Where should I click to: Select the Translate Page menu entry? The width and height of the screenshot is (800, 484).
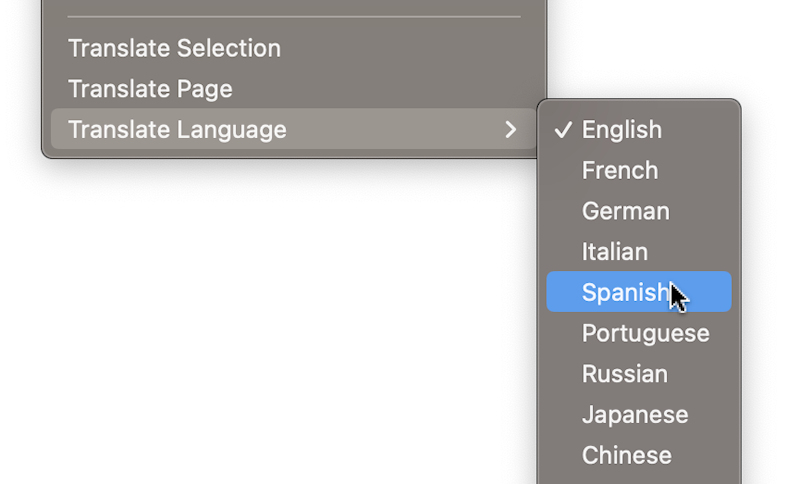pyautogui.click(x=150, y=89)
